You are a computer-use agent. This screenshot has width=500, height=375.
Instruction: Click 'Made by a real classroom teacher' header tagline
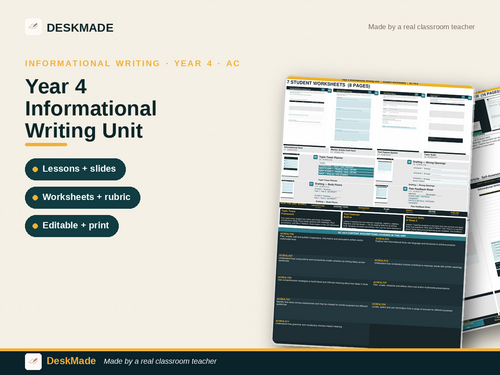point(421,27)
